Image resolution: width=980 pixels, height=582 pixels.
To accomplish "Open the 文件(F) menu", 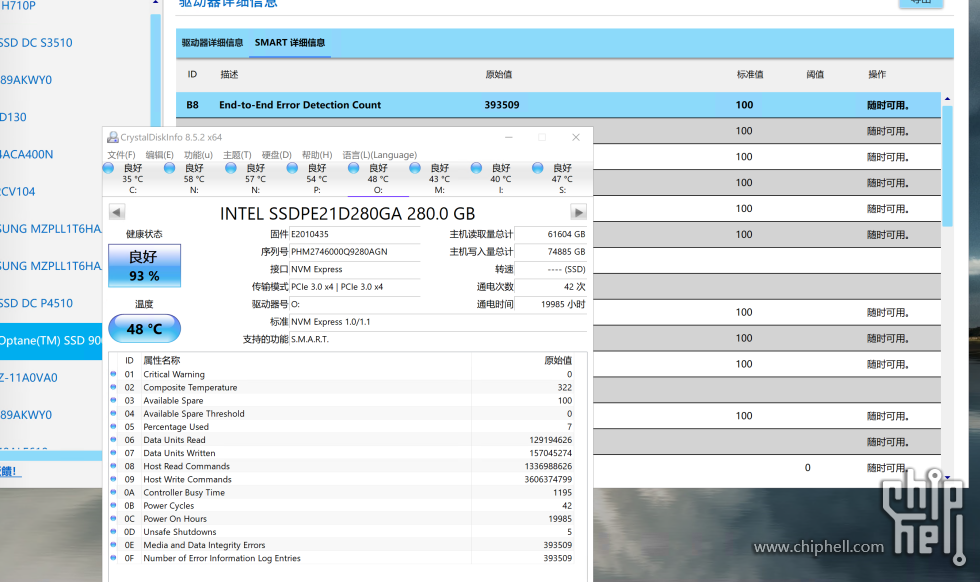I will point(121,154).
